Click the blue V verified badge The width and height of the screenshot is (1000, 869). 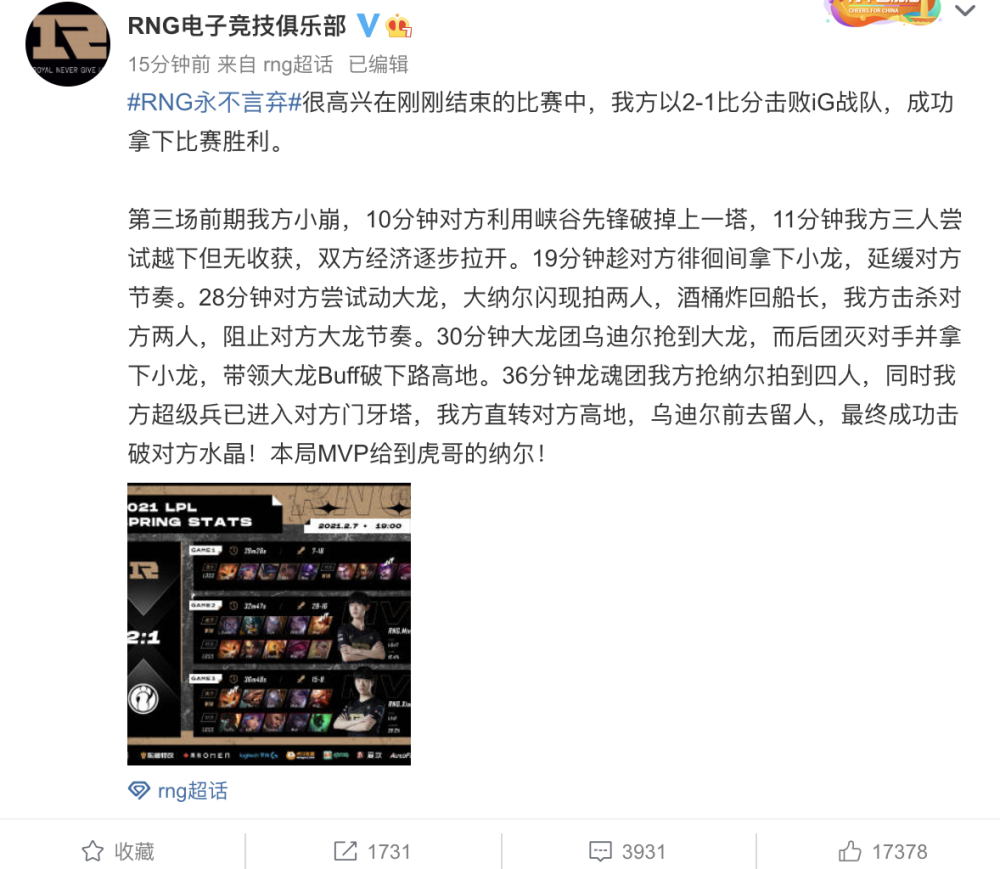click(x=368, y=26)
